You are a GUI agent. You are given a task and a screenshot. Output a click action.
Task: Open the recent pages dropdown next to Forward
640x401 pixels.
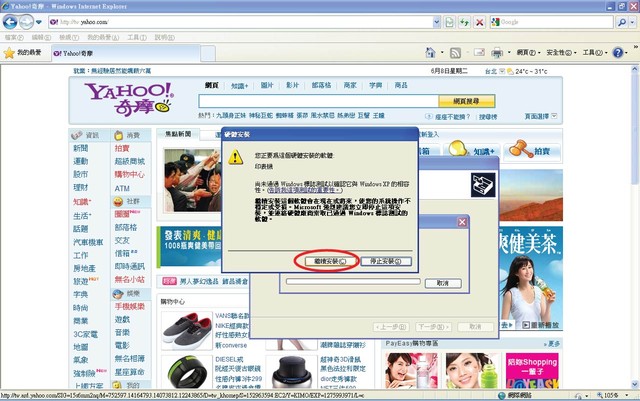pyautogui.click(x=39, y=22)
